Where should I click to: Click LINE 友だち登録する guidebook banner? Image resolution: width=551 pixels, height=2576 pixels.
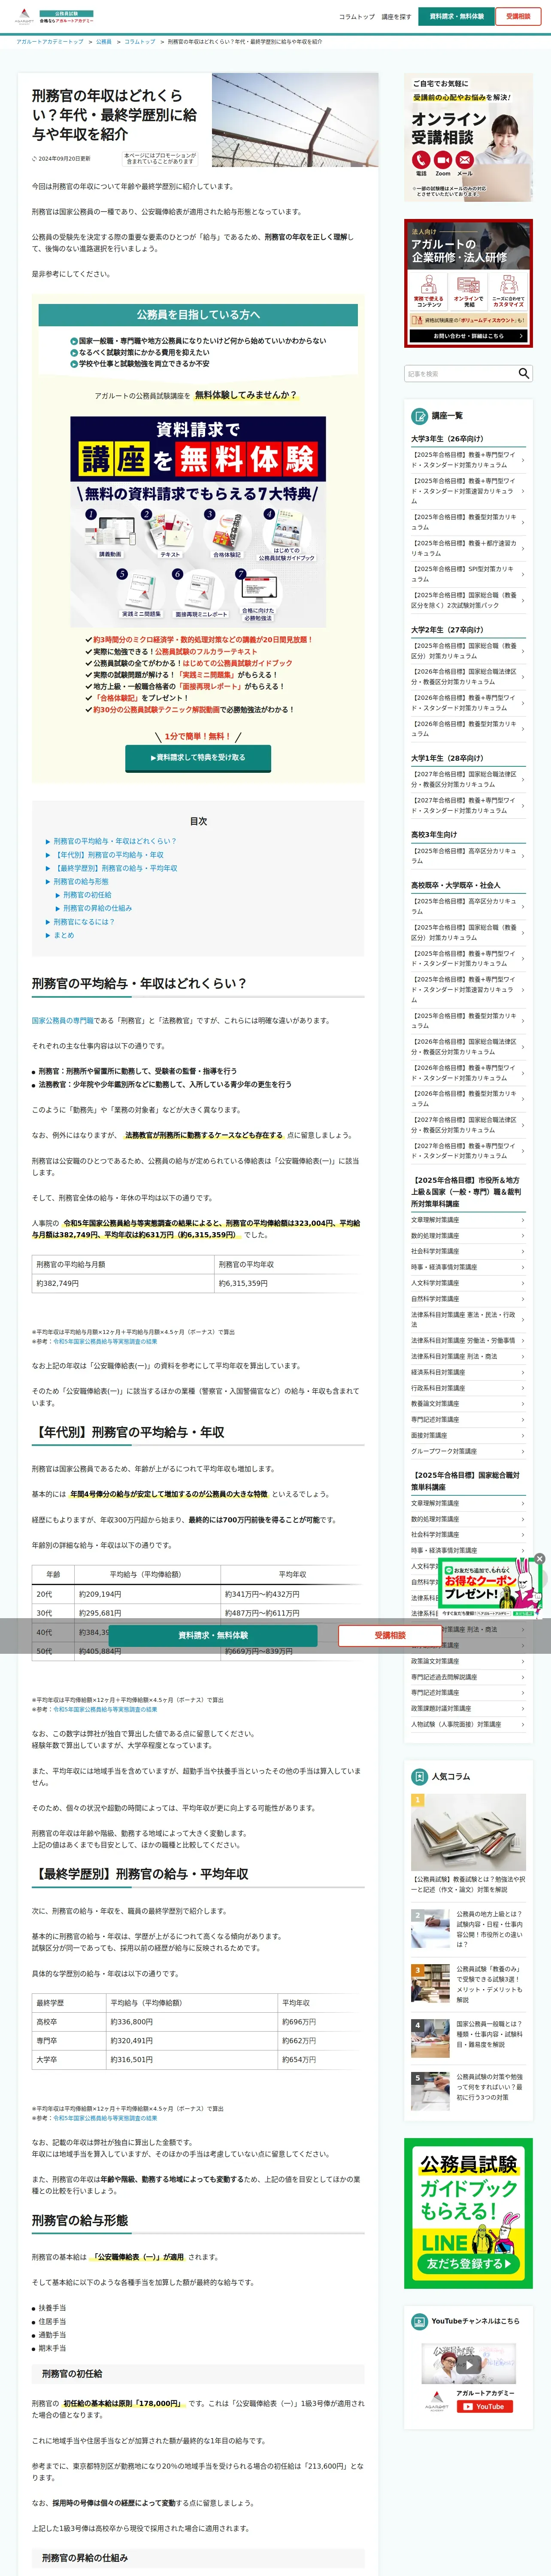coord(468,2213)
